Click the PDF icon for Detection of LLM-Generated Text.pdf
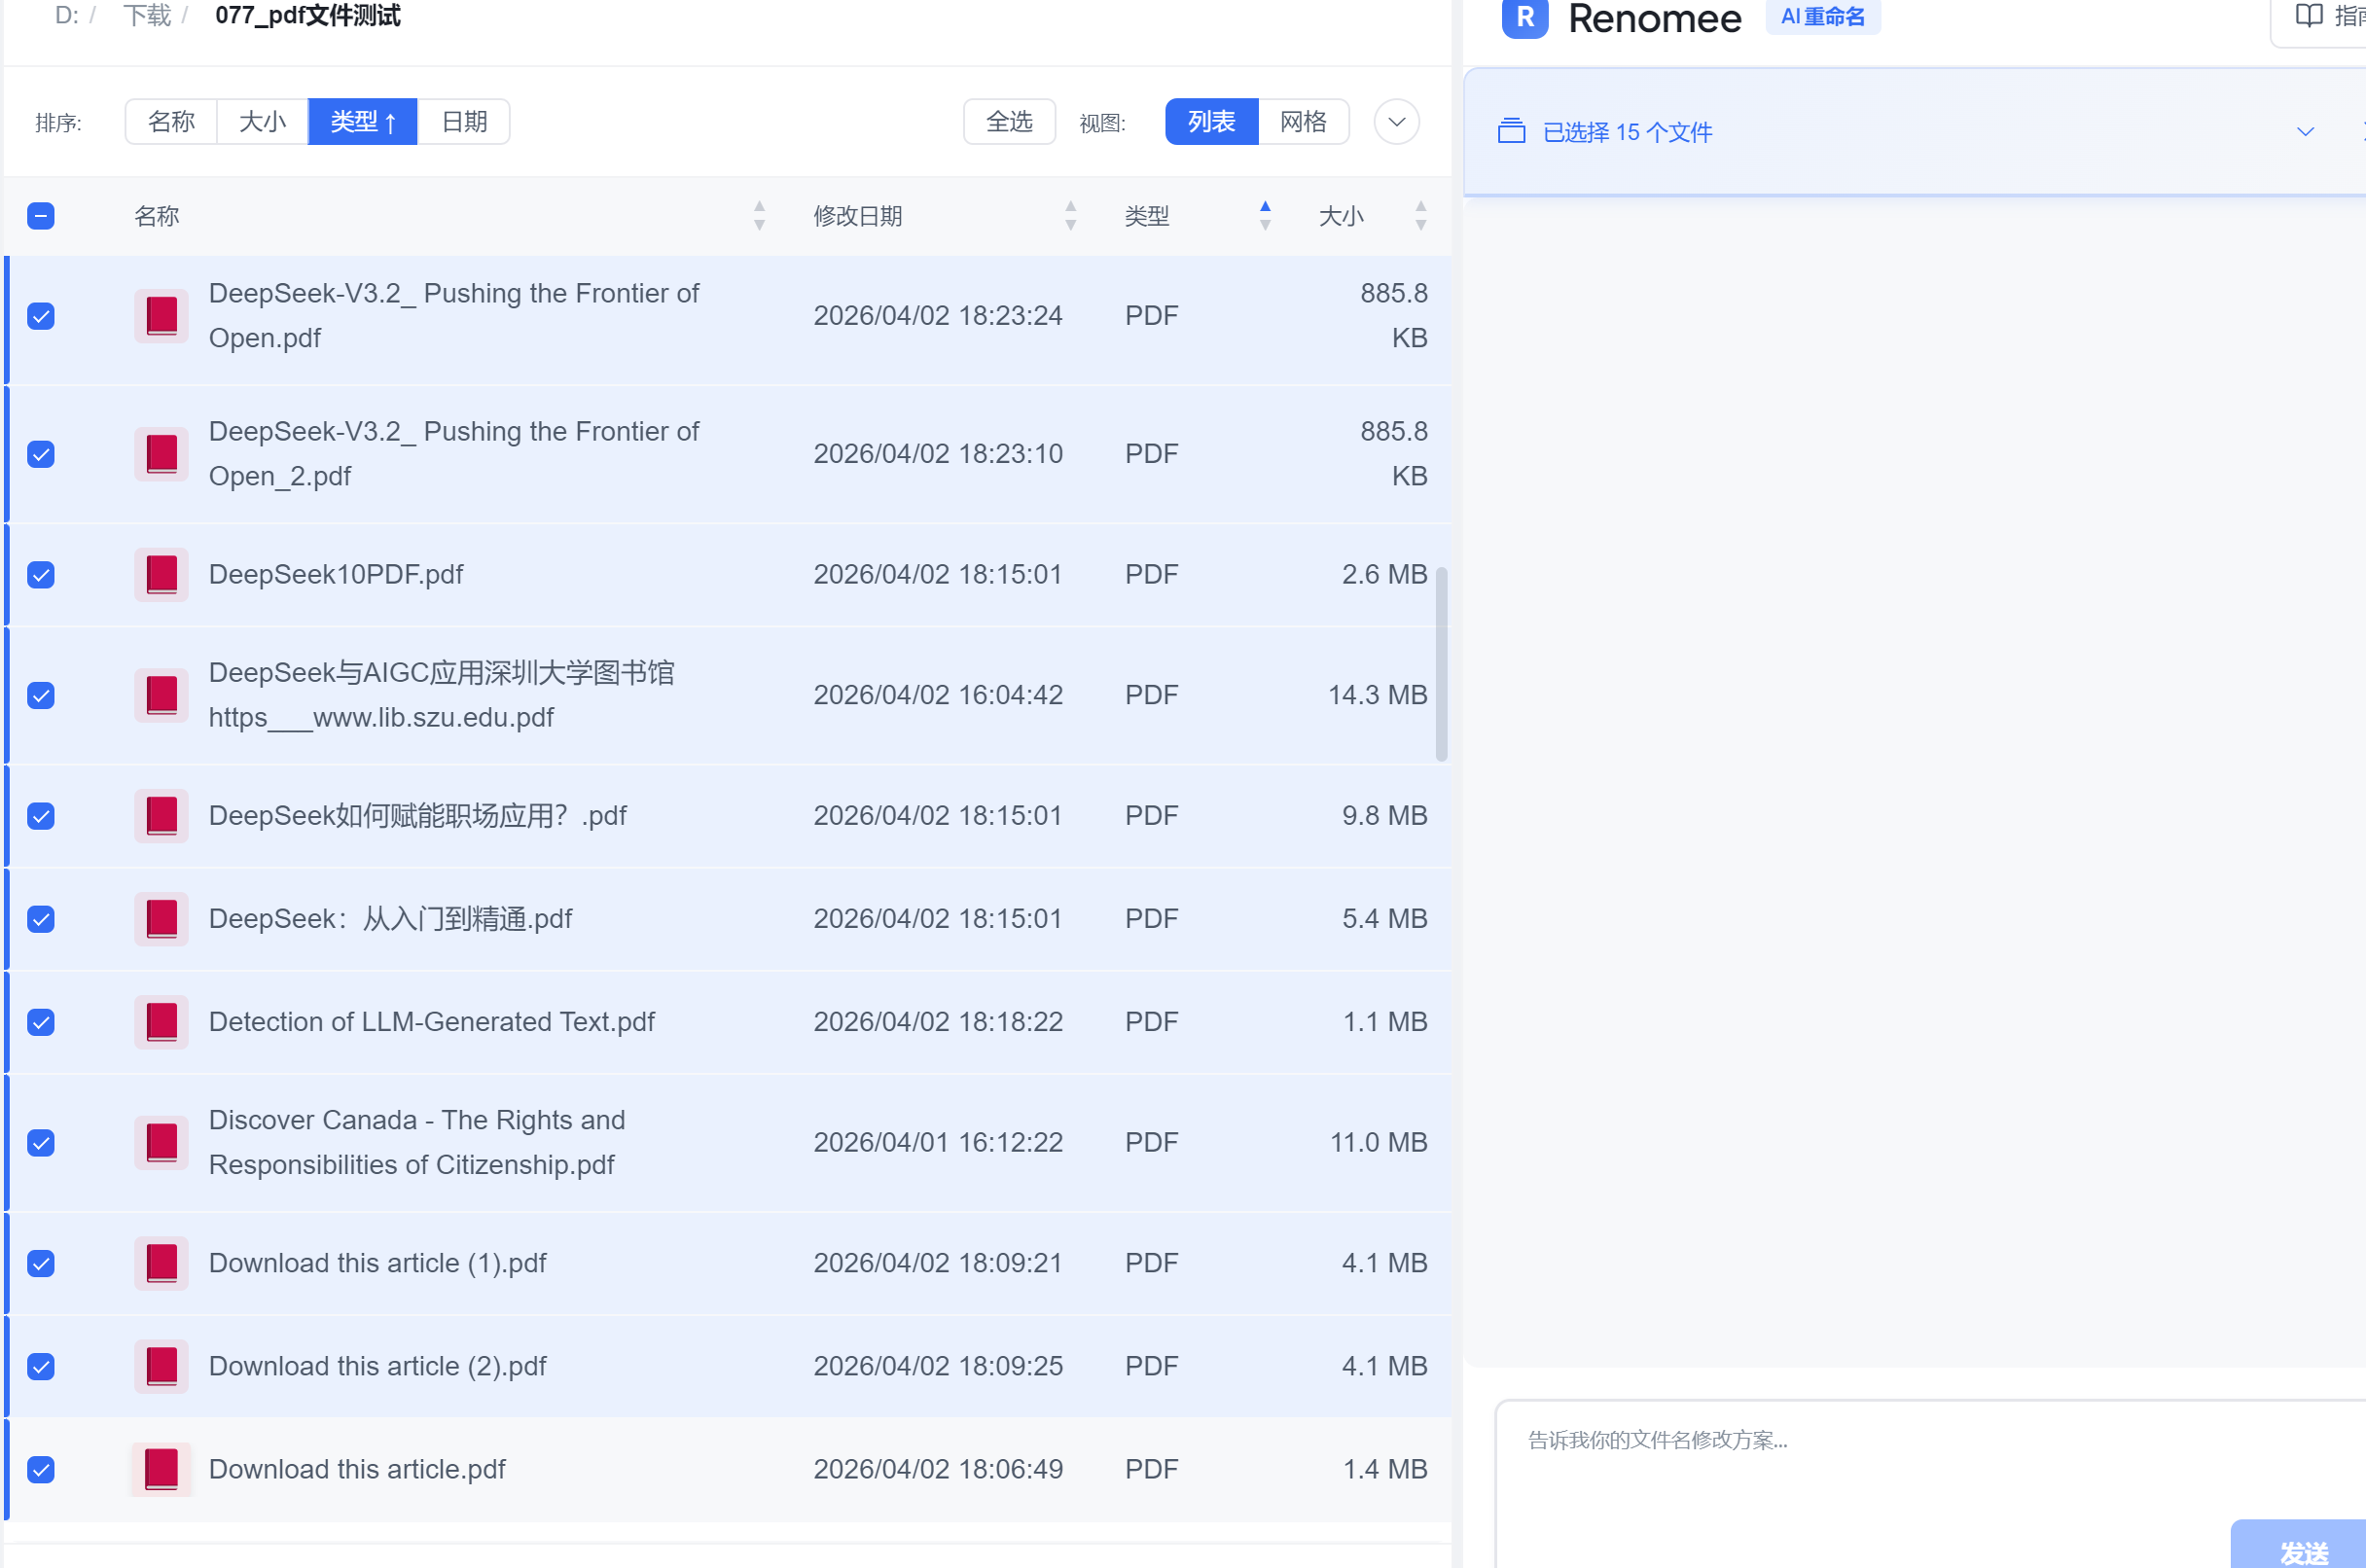 [161, 1022]
